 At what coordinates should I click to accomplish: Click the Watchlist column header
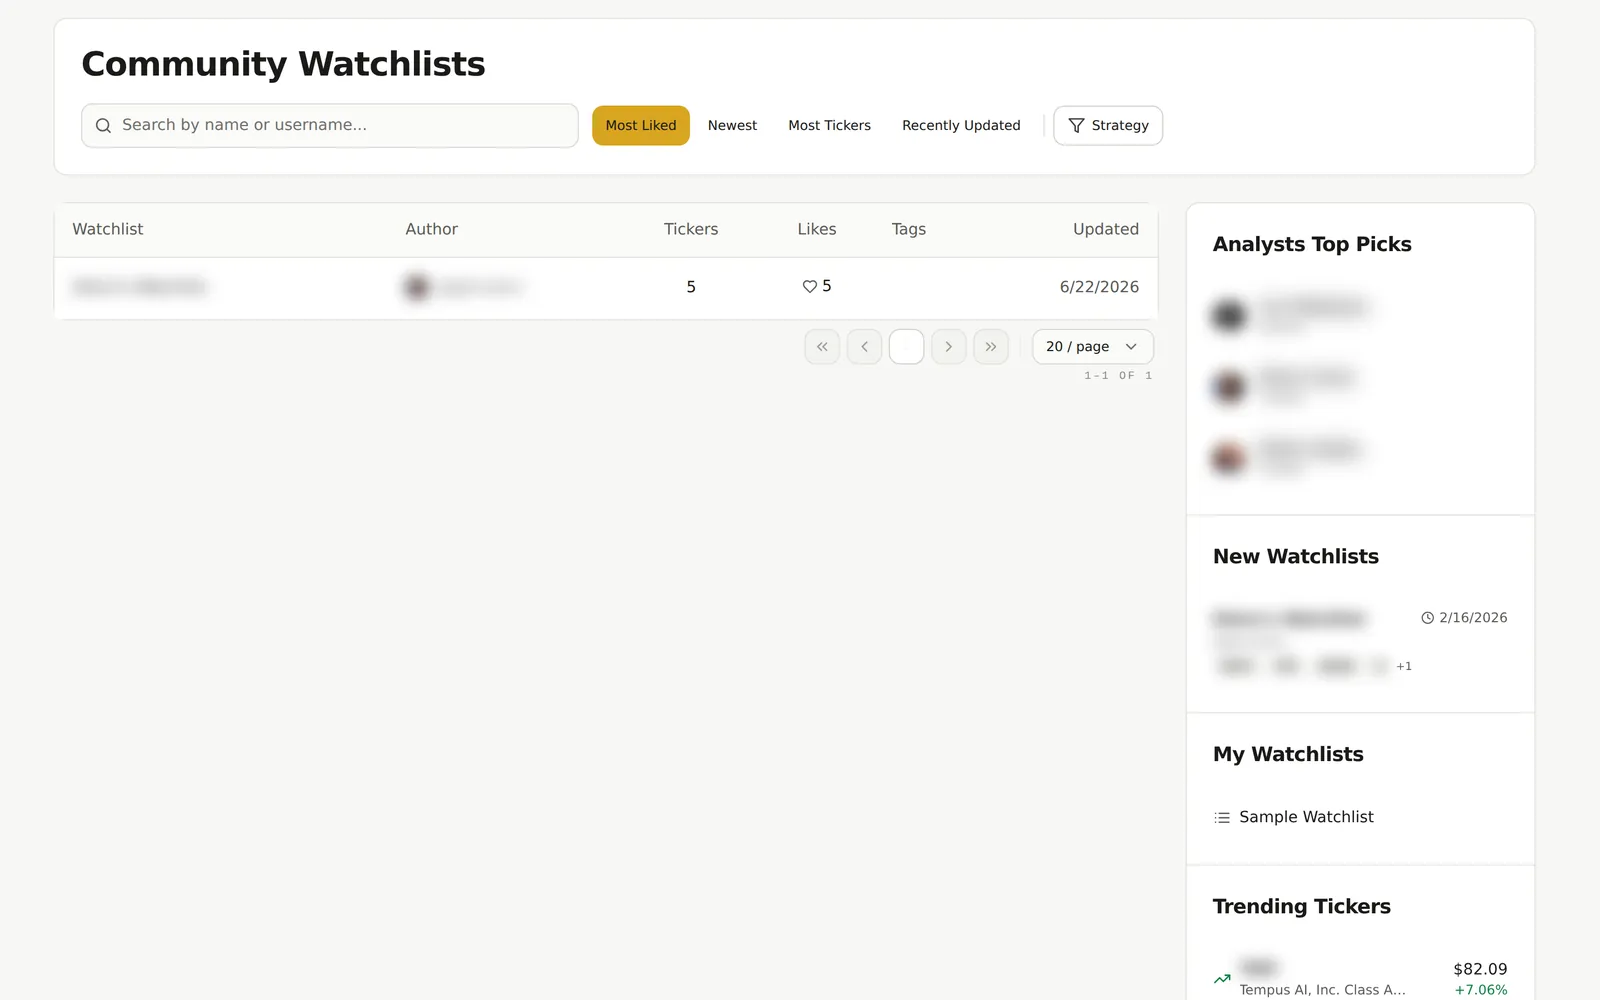tap(108, 229)
